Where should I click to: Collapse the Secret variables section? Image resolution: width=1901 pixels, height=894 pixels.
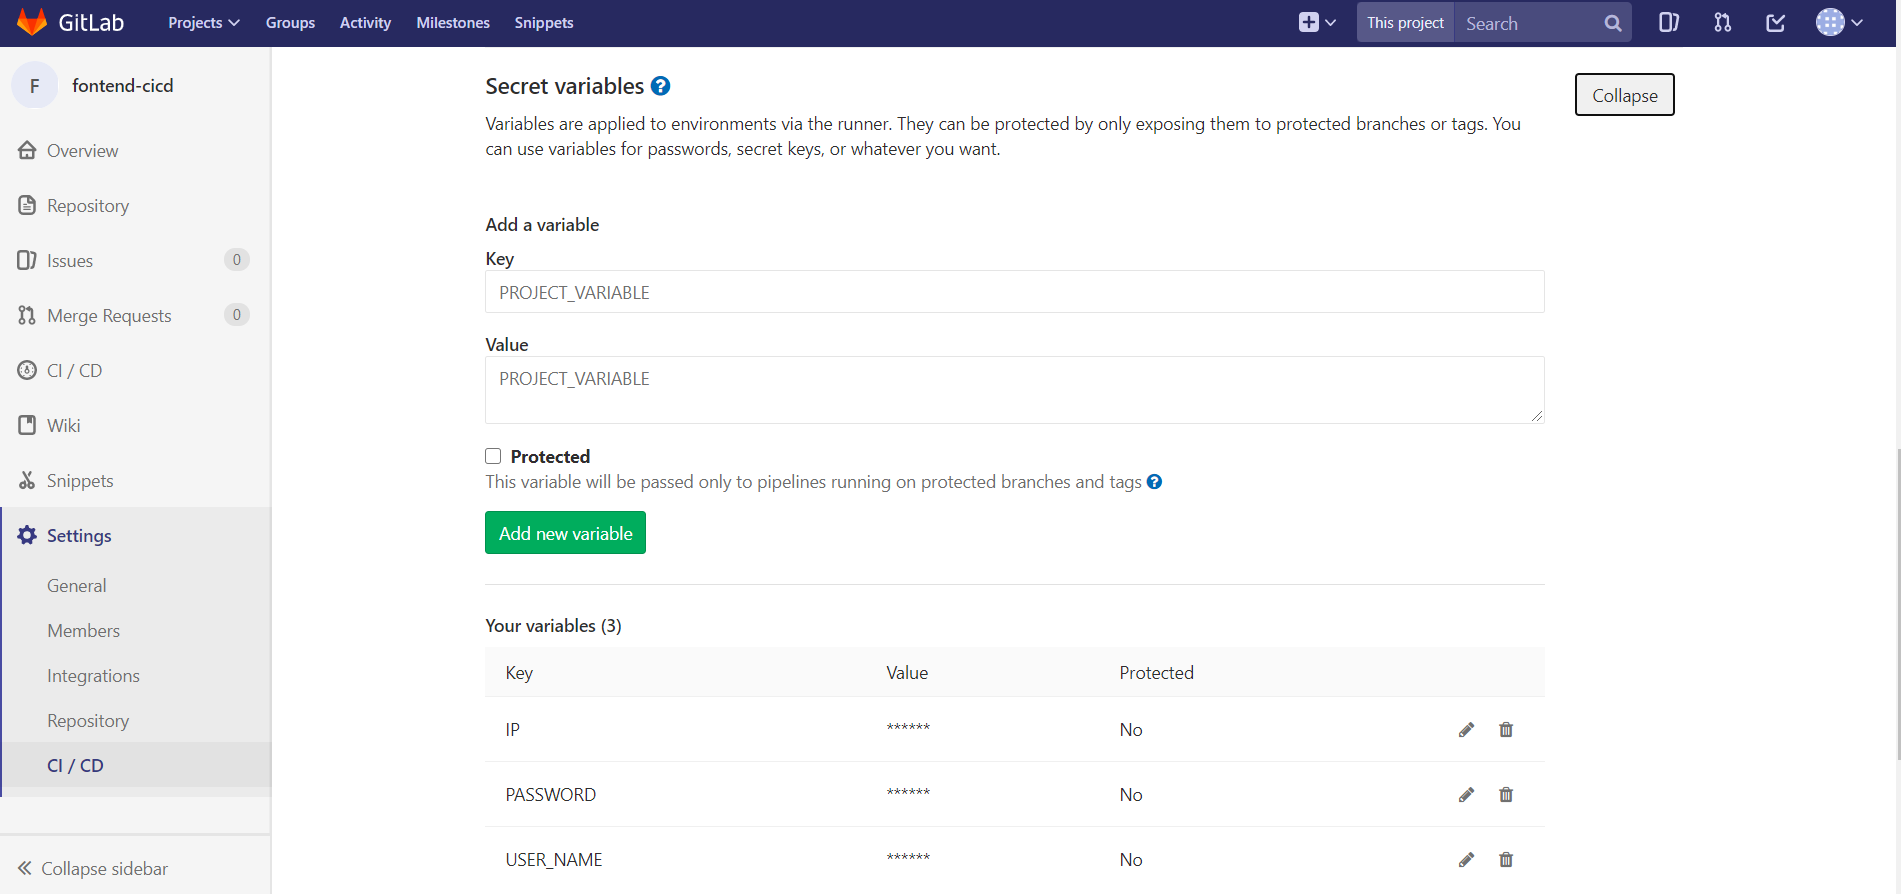[x=1625, y=95]
